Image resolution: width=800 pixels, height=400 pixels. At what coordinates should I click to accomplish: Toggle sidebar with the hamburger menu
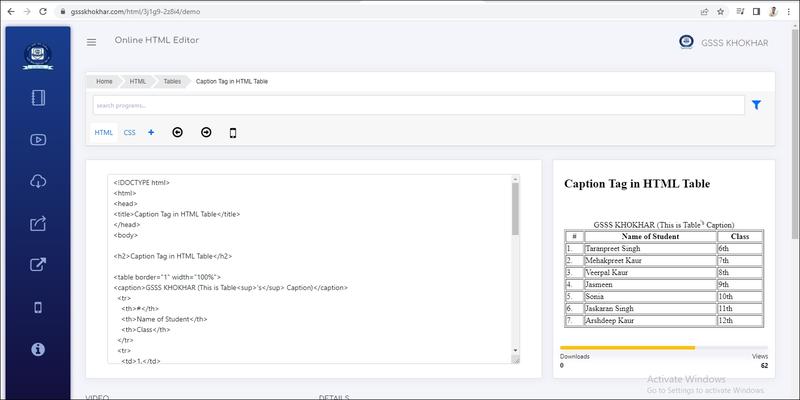tap(92, 42)
